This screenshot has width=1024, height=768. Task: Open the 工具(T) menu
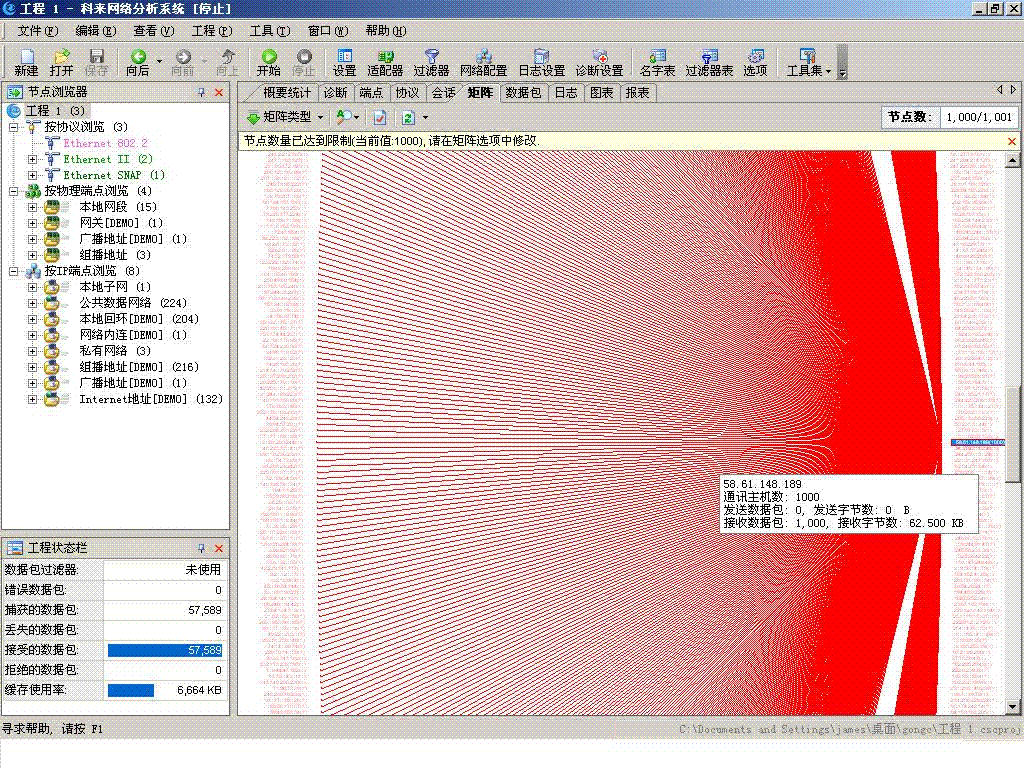[269, 31]
